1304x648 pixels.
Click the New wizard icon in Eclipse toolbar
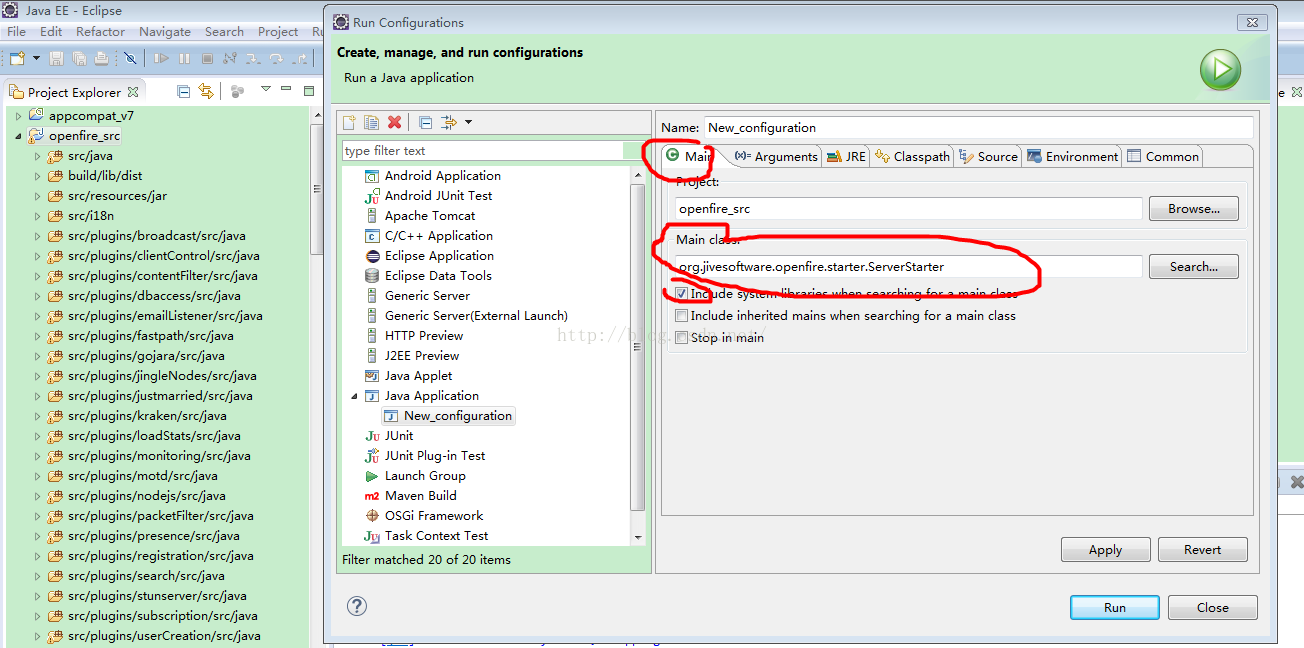coord(17,60)
